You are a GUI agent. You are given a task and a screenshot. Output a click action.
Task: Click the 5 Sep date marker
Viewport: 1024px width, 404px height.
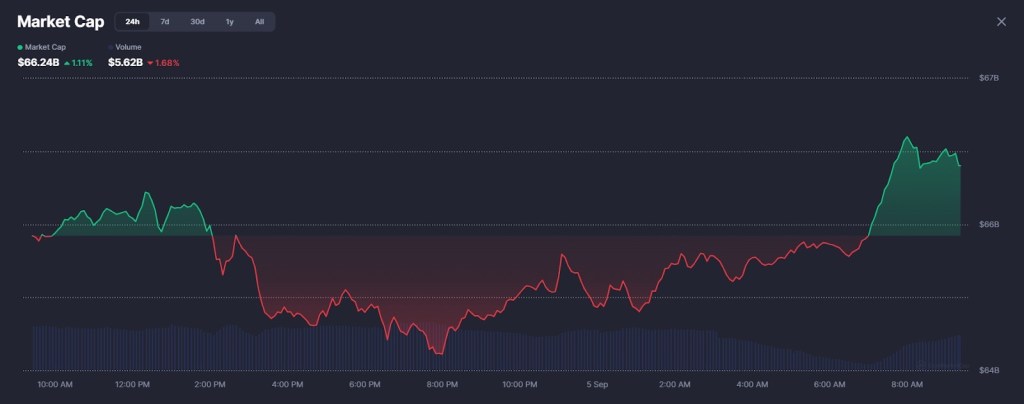597,384
